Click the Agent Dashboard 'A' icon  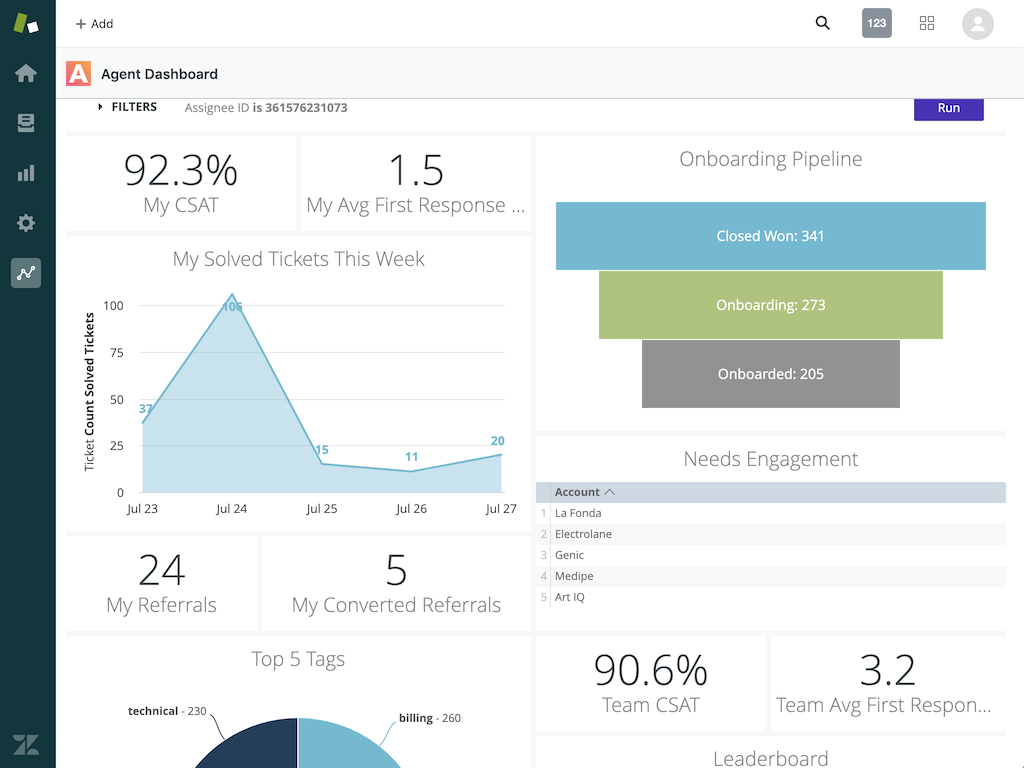click(x=78, y=72)
